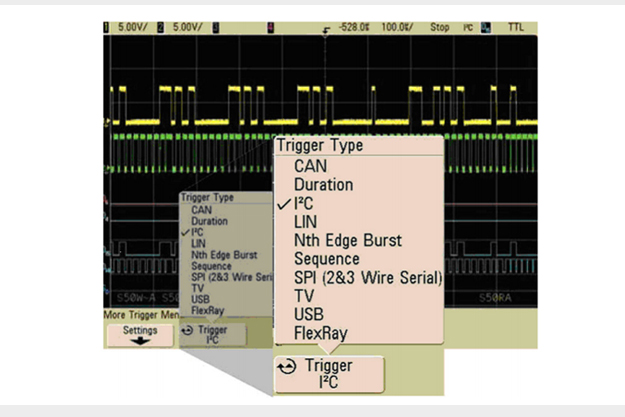
Task: Select the checked I²C option in enlarged menu
Action: [304, 203]
